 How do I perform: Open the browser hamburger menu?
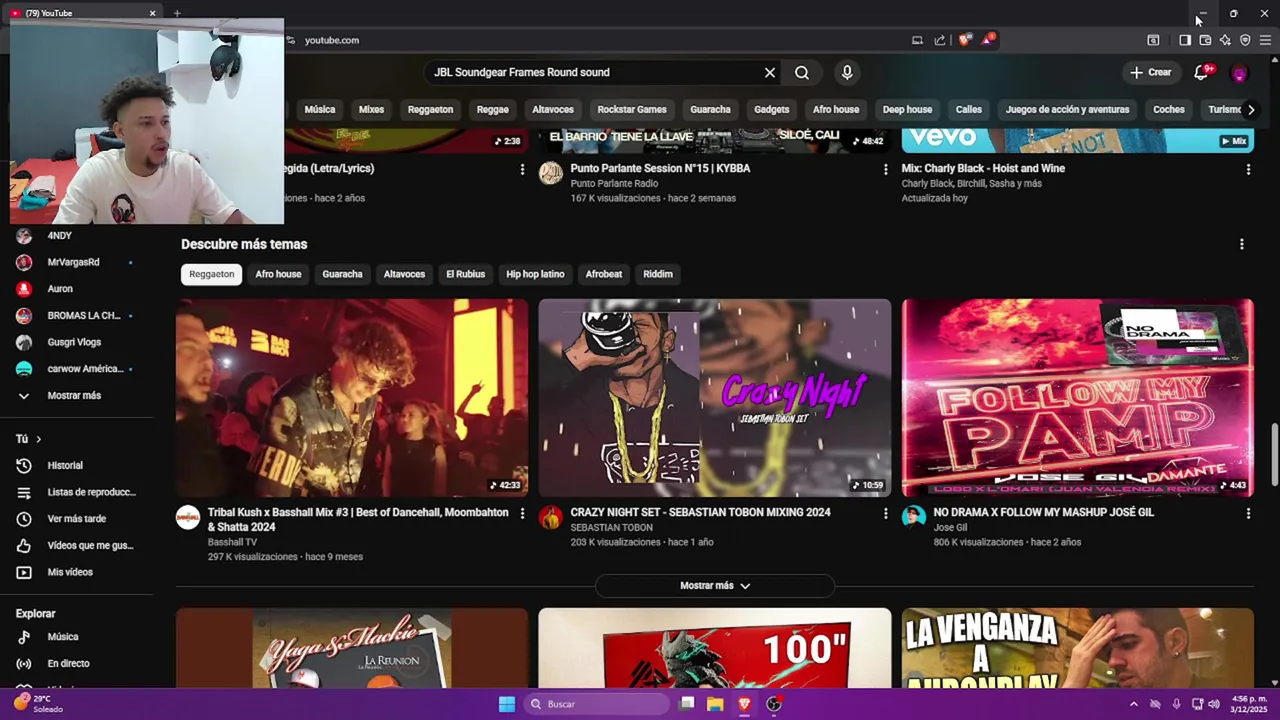[1265, 40]
